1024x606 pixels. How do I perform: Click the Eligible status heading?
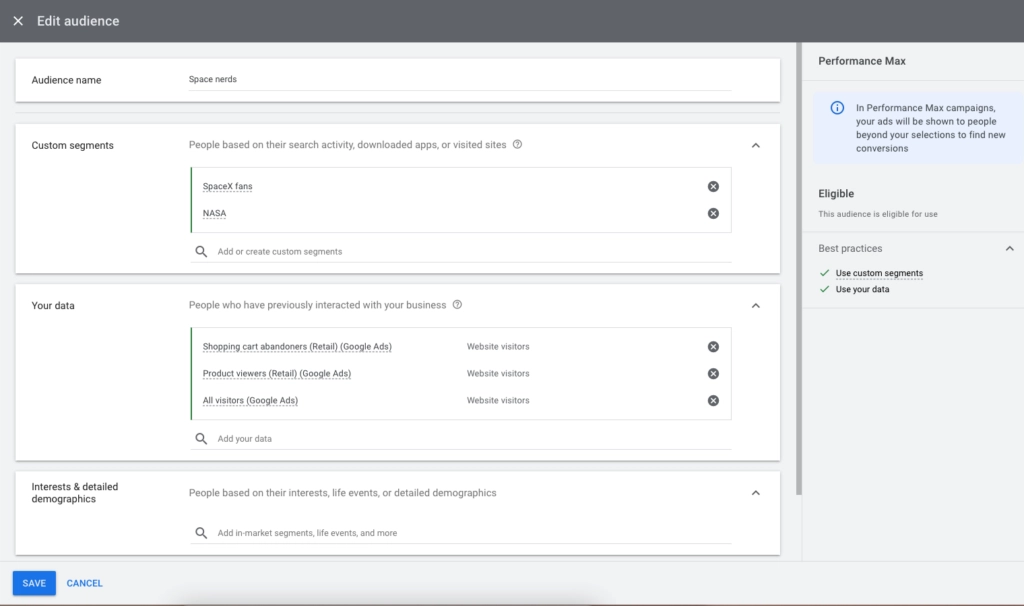tap(836, 194)
